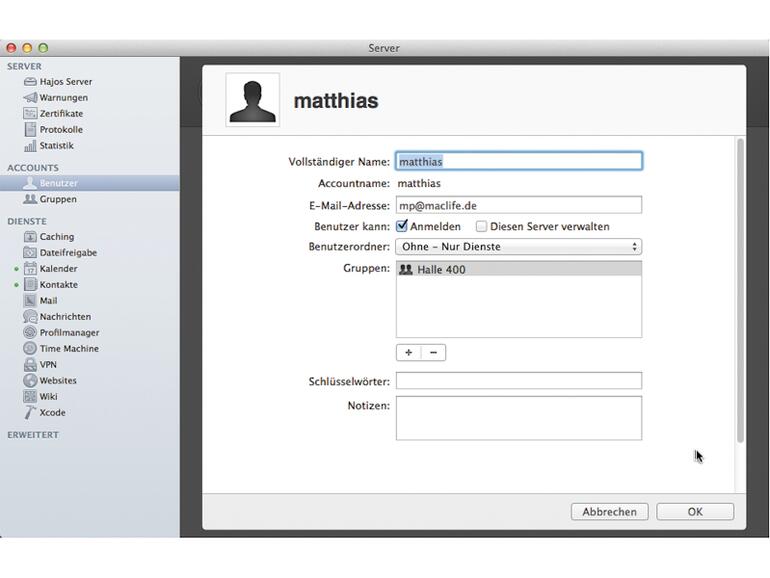
Task: Click the DIENSTE section header
Action: coord(27,221)
